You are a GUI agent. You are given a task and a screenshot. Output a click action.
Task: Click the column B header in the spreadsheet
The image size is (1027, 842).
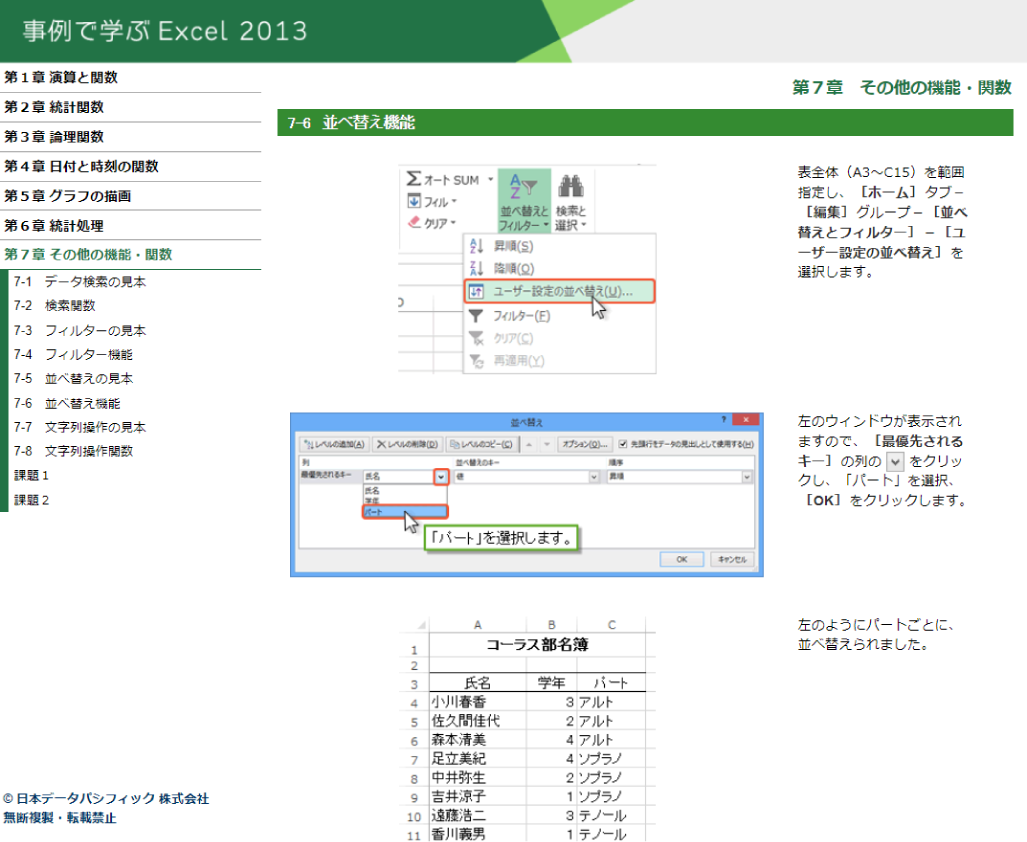coord(551,625)
